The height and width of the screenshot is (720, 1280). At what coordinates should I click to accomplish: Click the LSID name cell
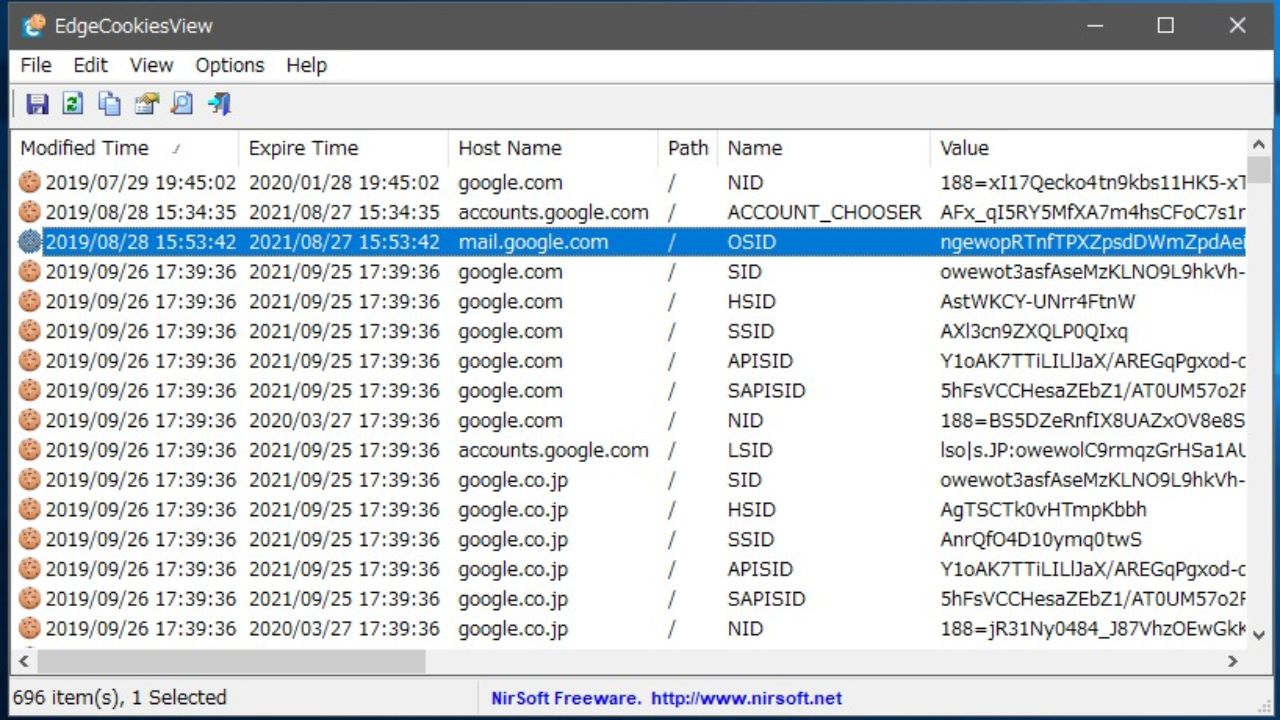[x=748, y=450]
